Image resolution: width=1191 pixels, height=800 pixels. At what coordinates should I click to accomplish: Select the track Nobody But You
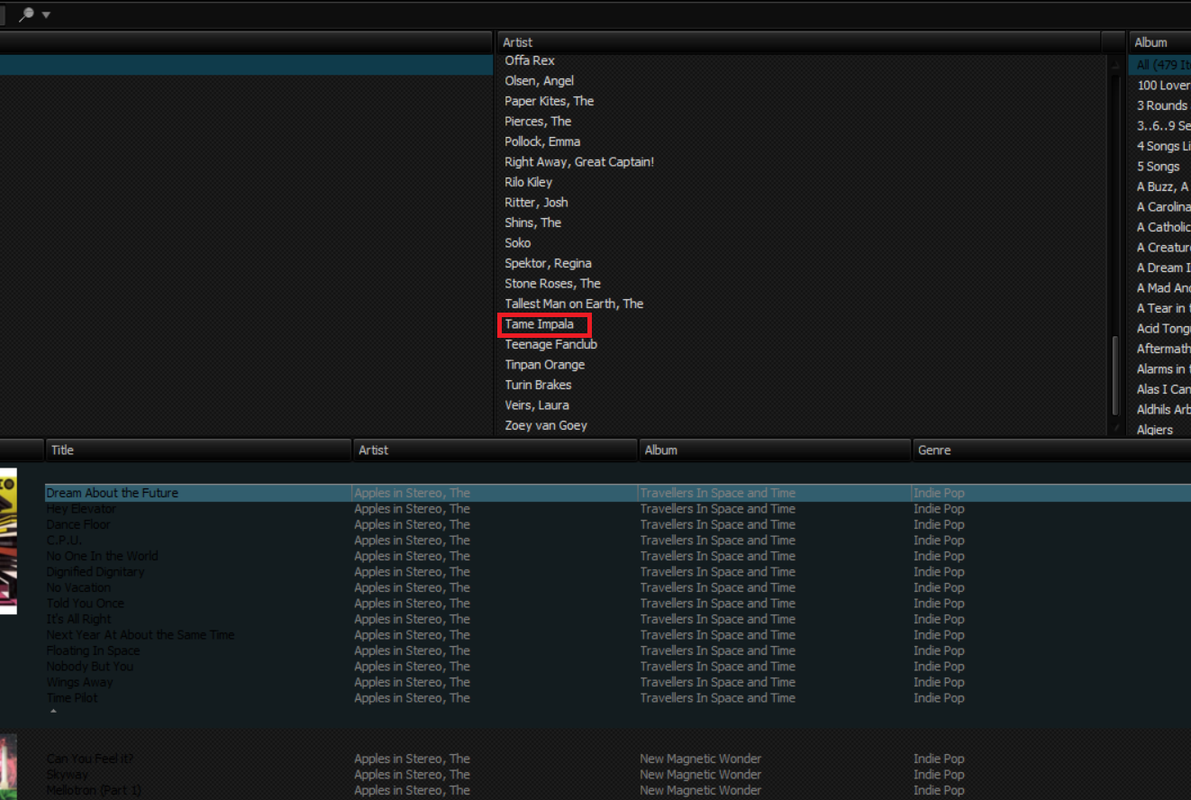(90, 666)
